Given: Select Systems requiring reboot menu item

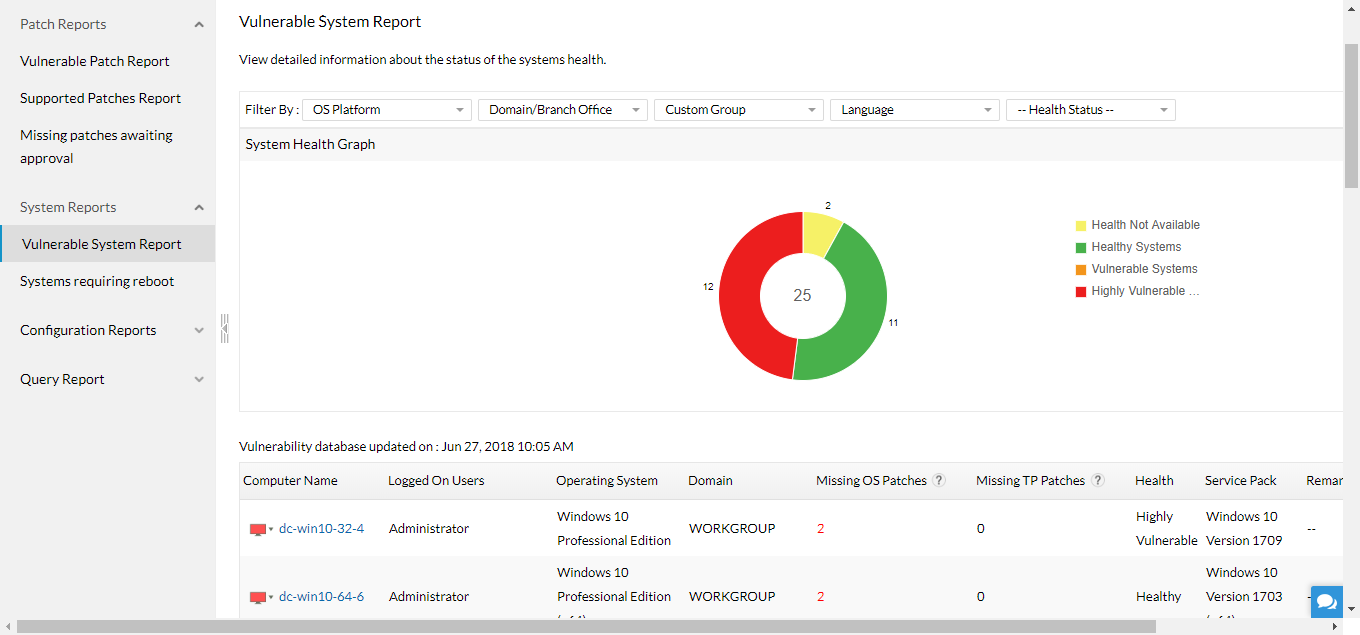Looking at the screenshot, I should pos(97,281).
